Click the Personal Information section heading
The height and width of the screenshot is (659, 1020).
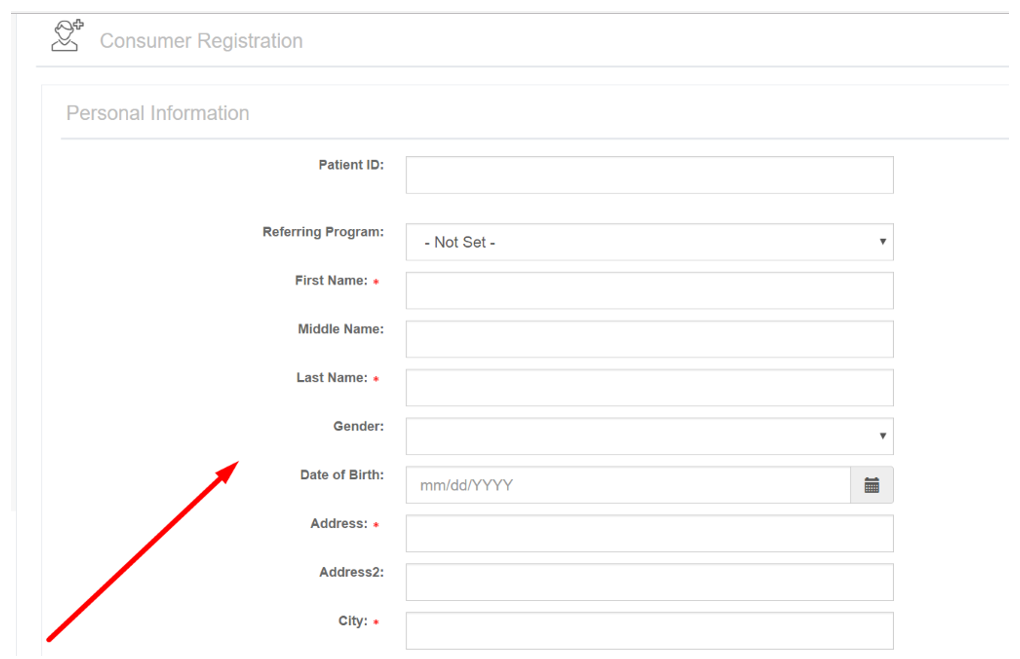(x=157, y=113)
